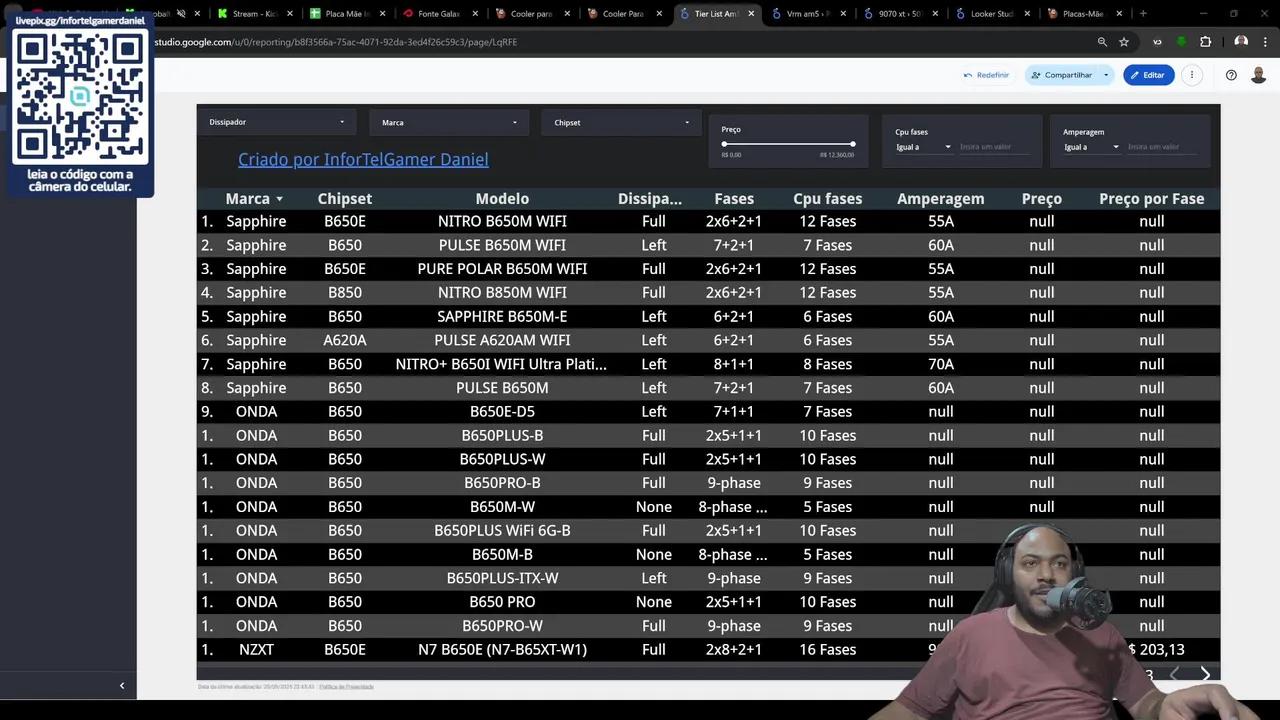Click the Editar button
This screenshot has height=720, width=1280.
coord(1148,75)
